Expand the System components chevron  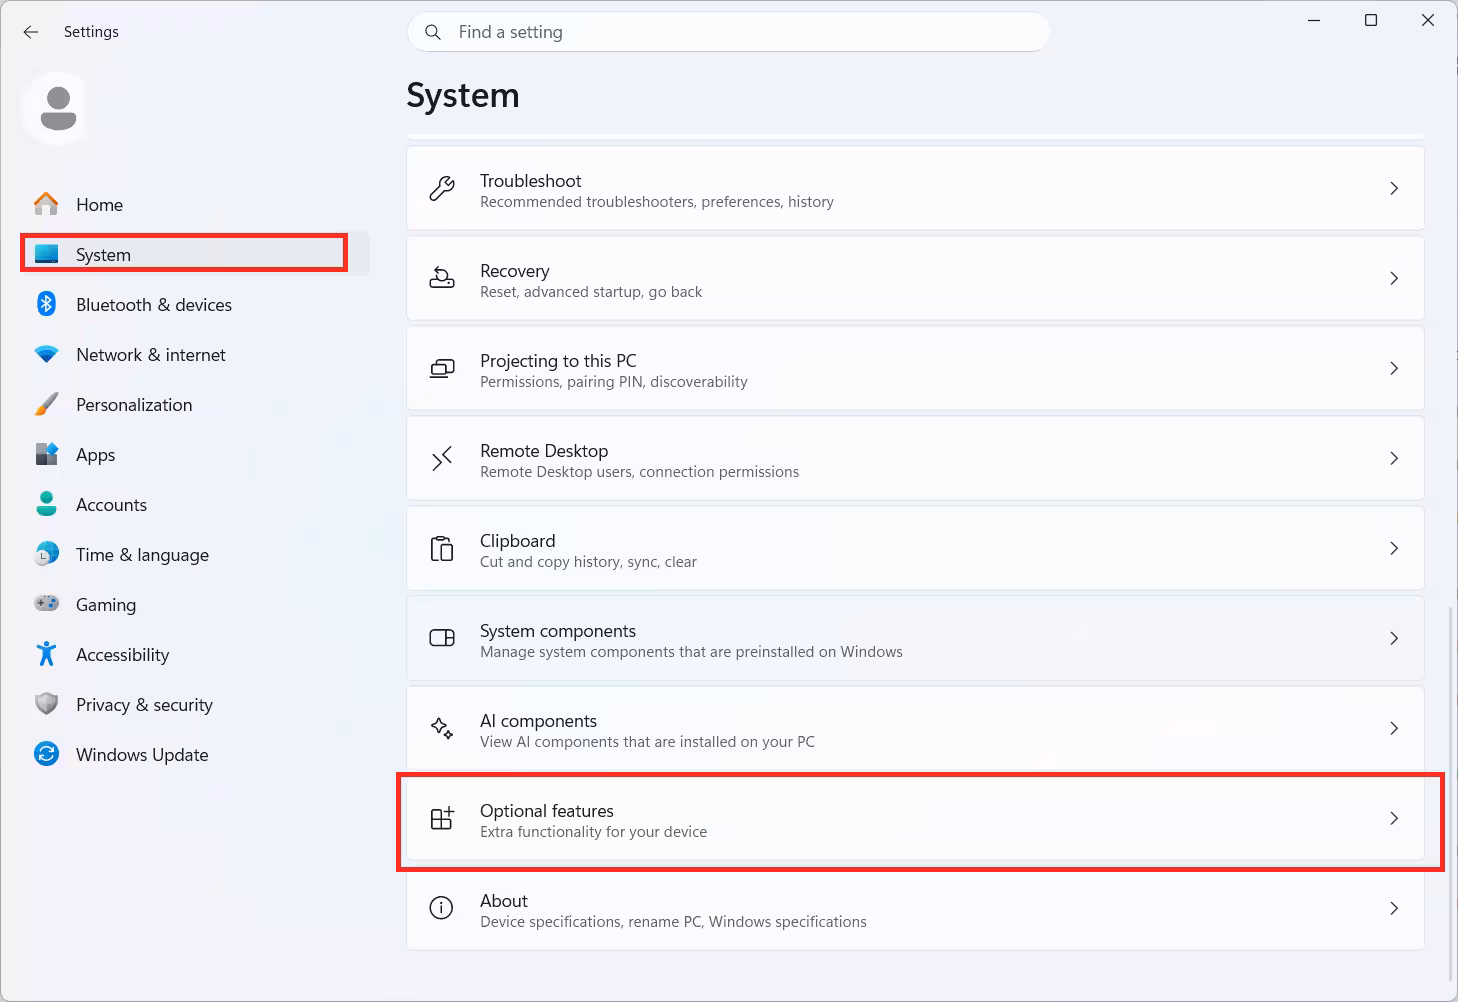1394,638
